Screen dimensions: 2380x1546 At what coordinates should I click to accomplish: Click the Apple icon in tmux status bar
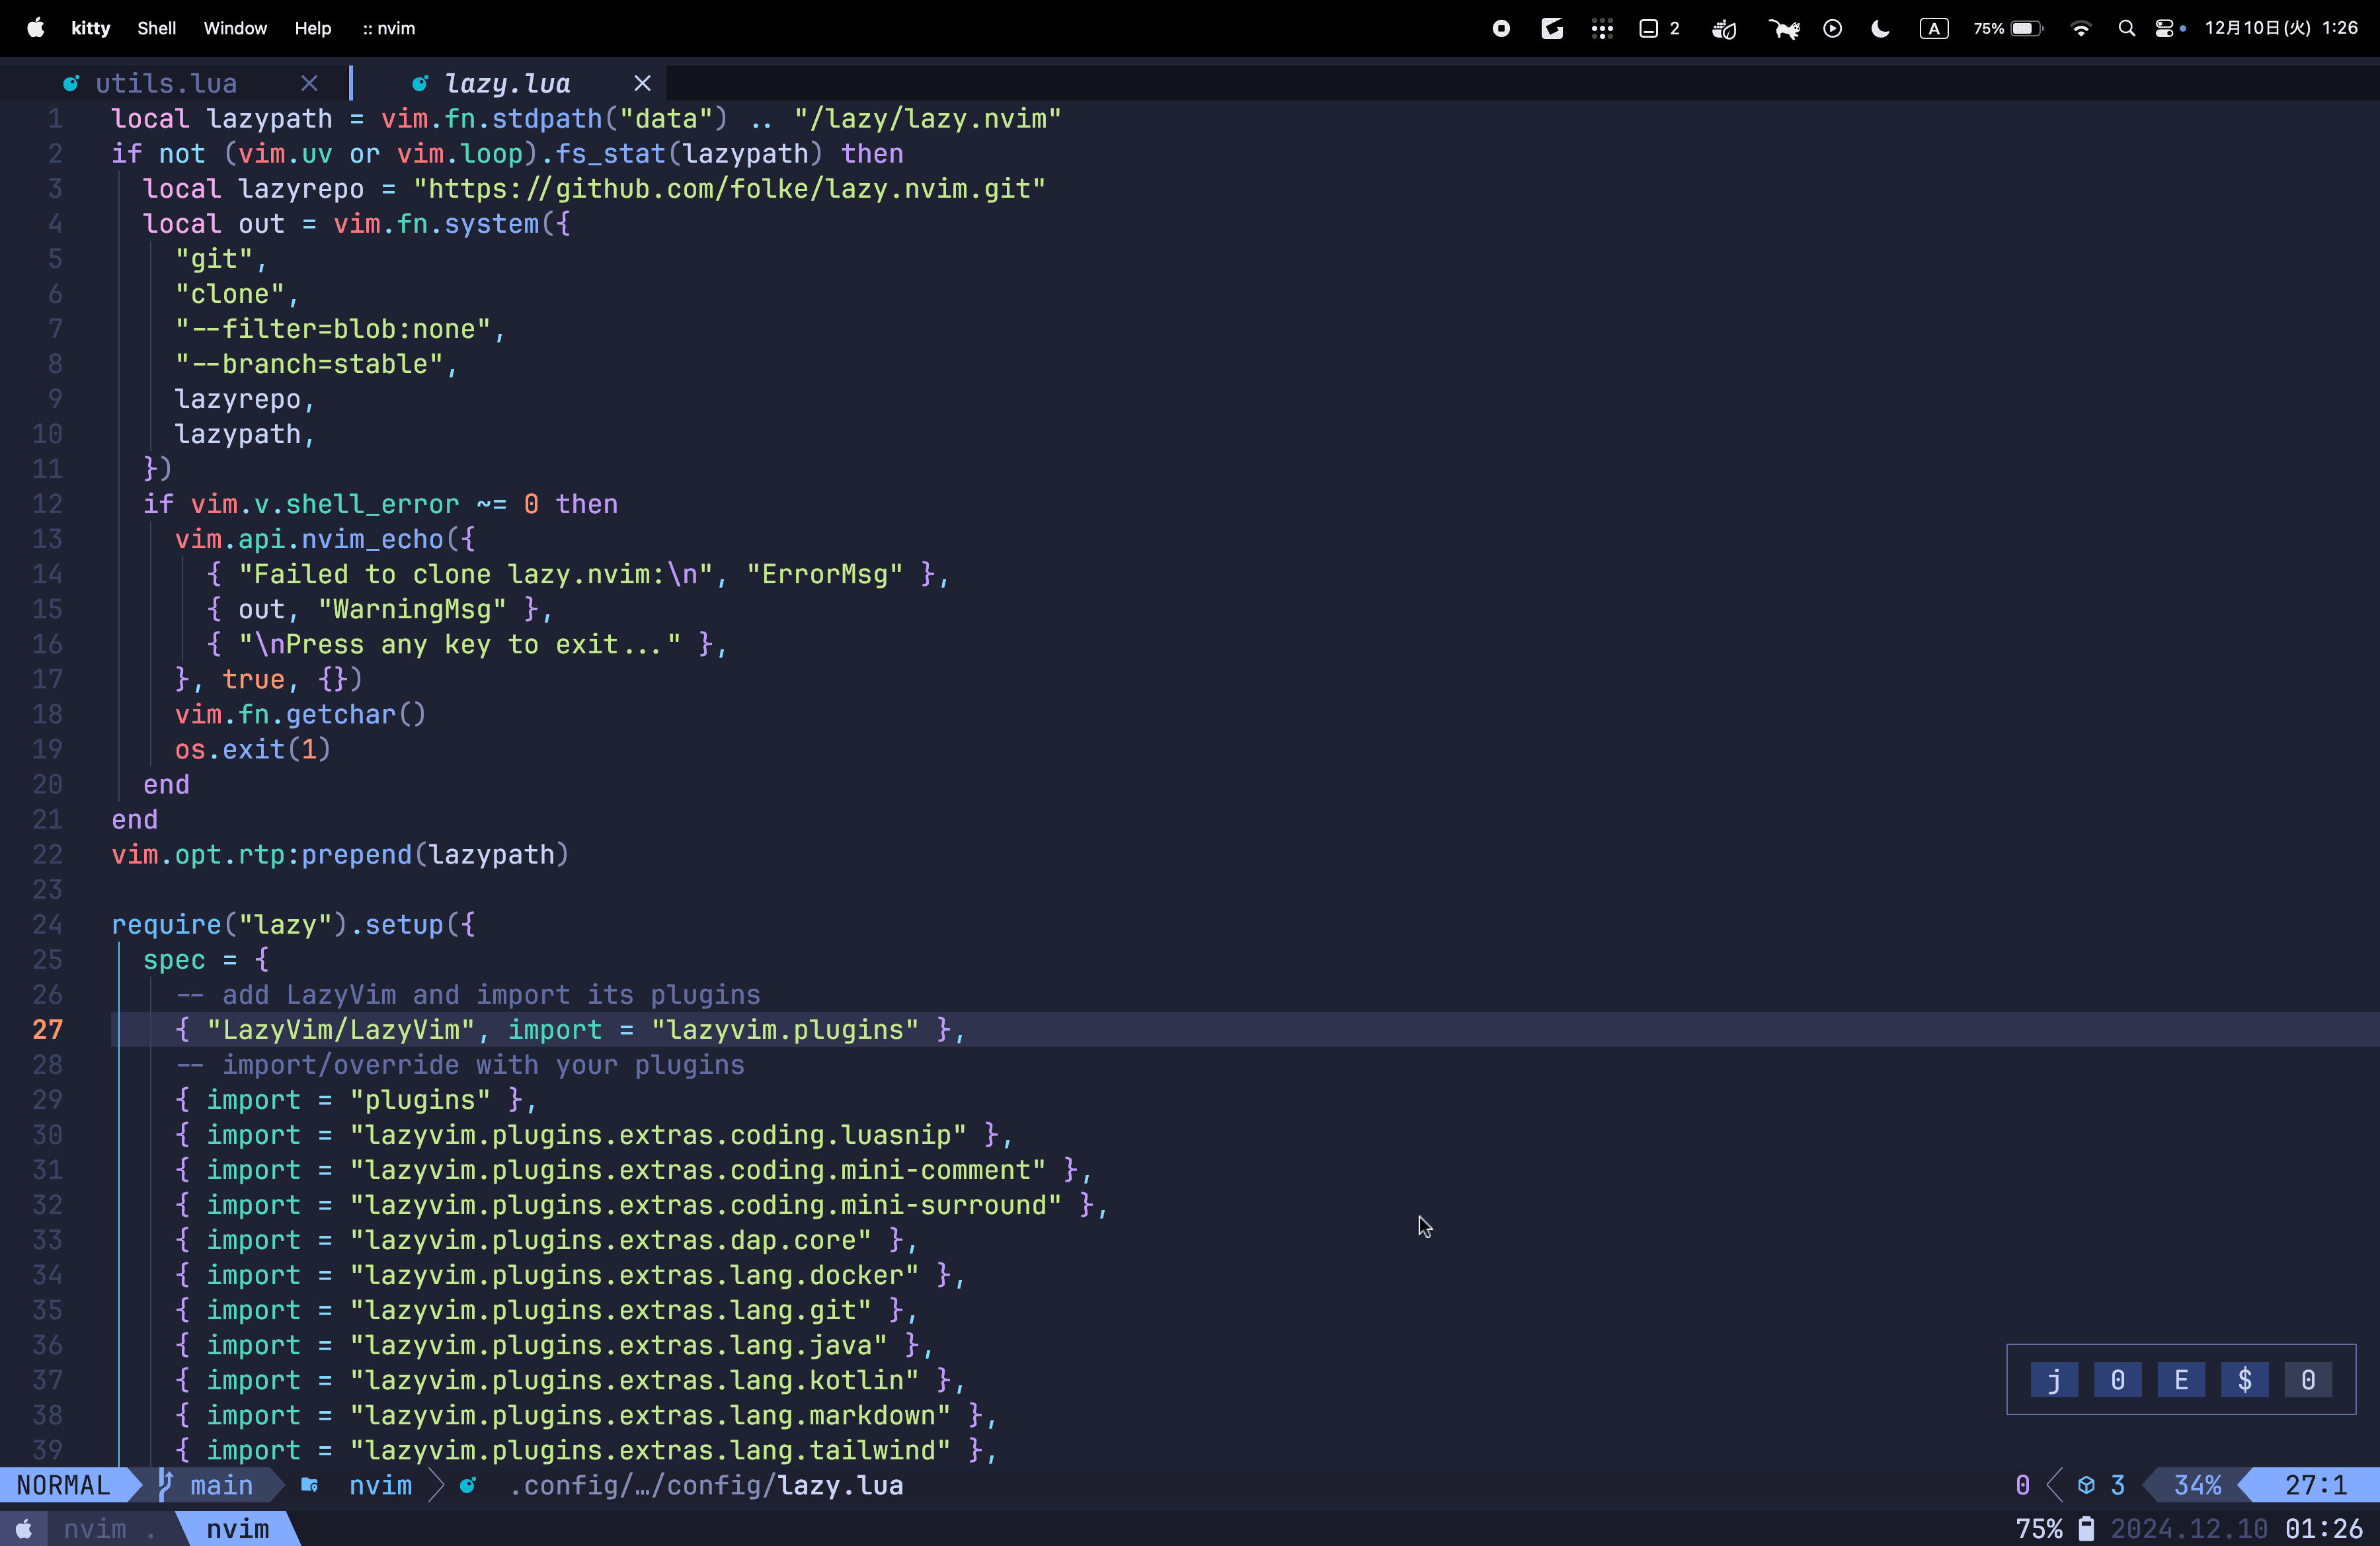[24, 1529]
